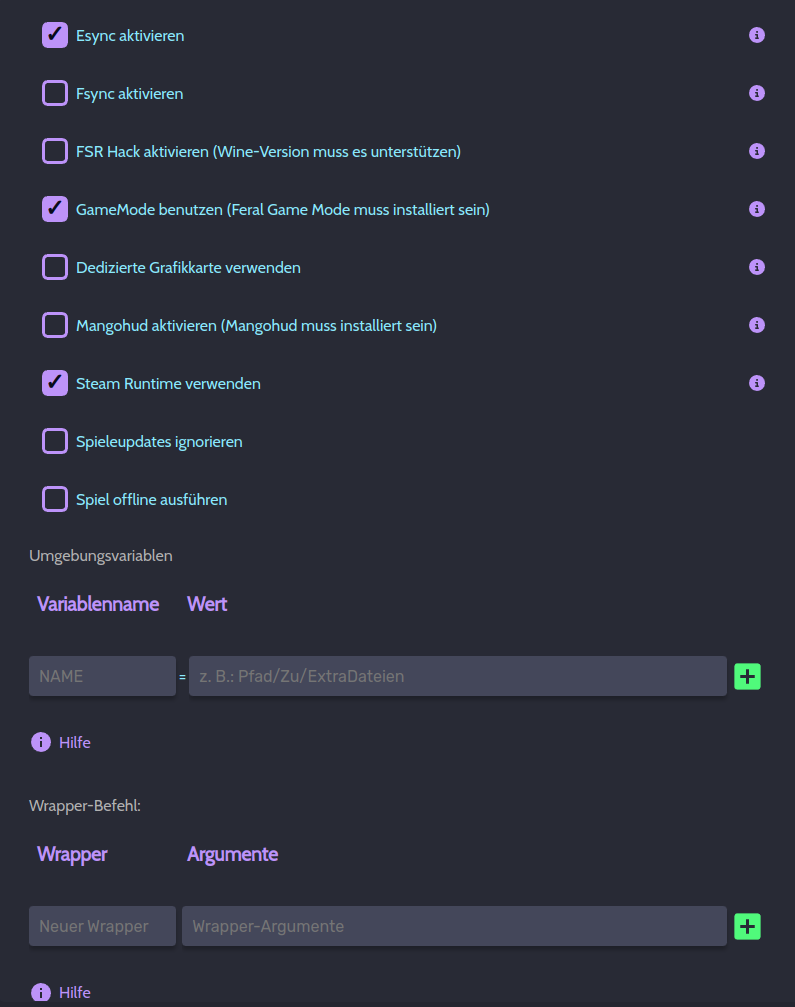Open Hilfe link under Umgebungsvariablen

click(x=74, y=743)
